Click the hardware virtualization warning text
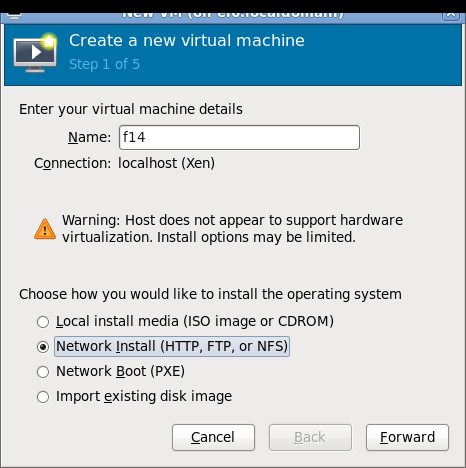466x468 pixels. tap(232, 229)
